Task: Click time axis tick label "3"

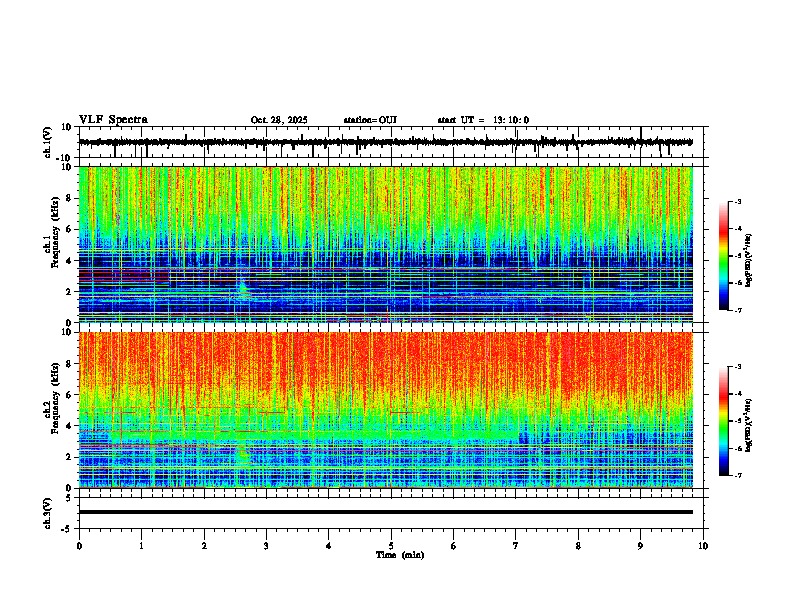Action: tap(266, 546)
